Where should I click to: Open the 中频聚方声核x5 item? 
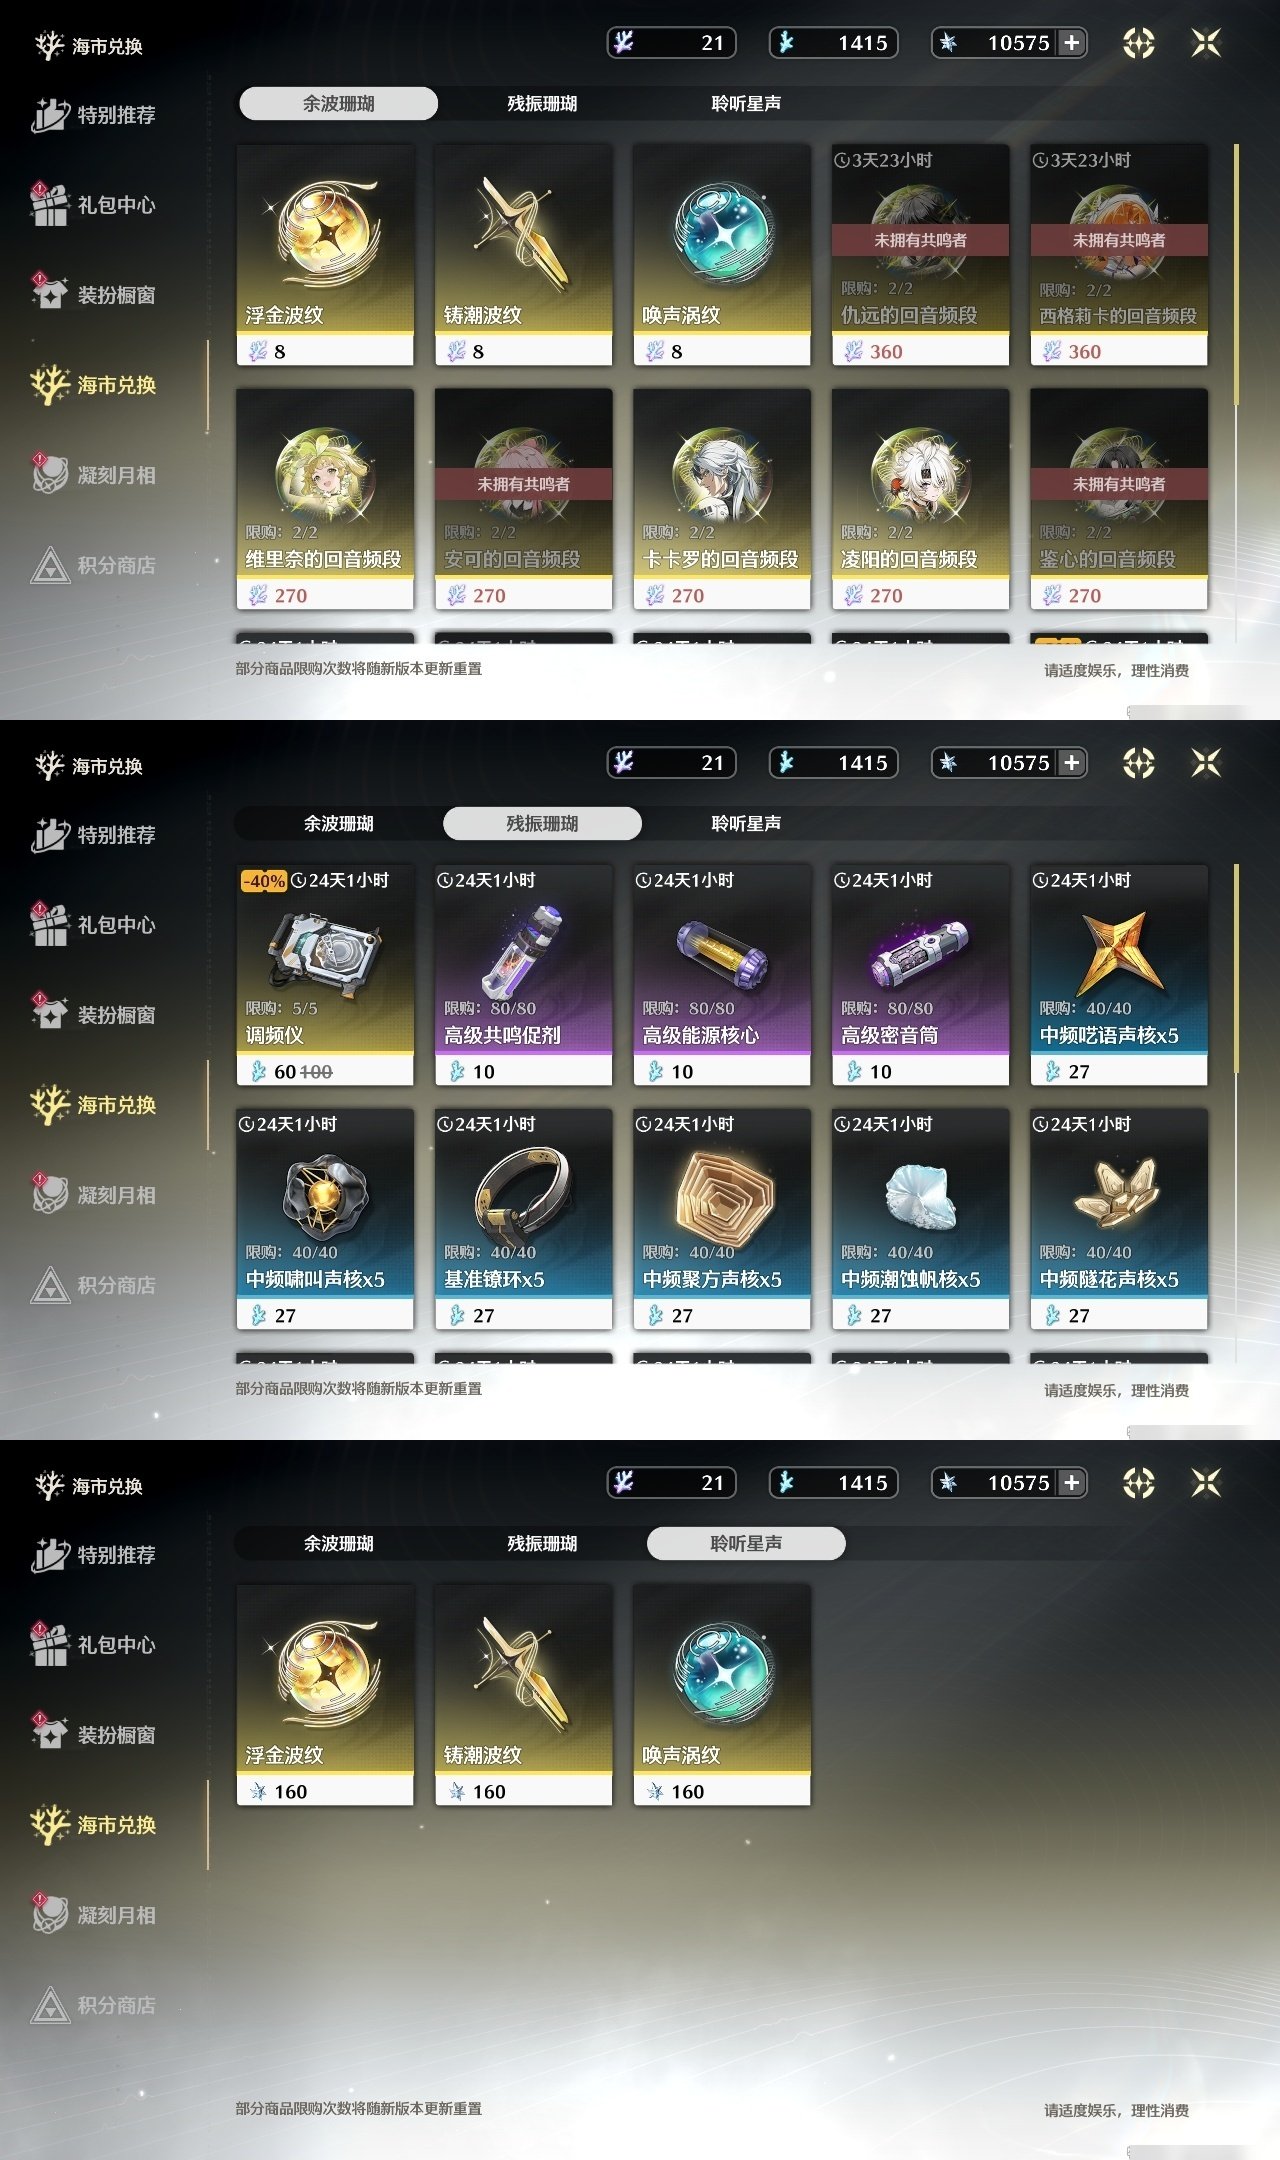[x=722, y=1219]
